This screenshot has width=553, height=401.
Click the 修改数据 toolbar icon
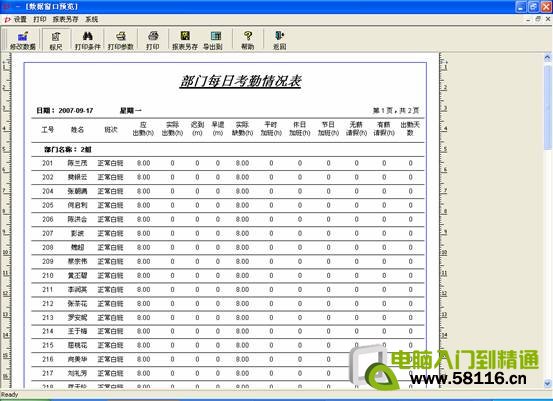coord(23,40)
